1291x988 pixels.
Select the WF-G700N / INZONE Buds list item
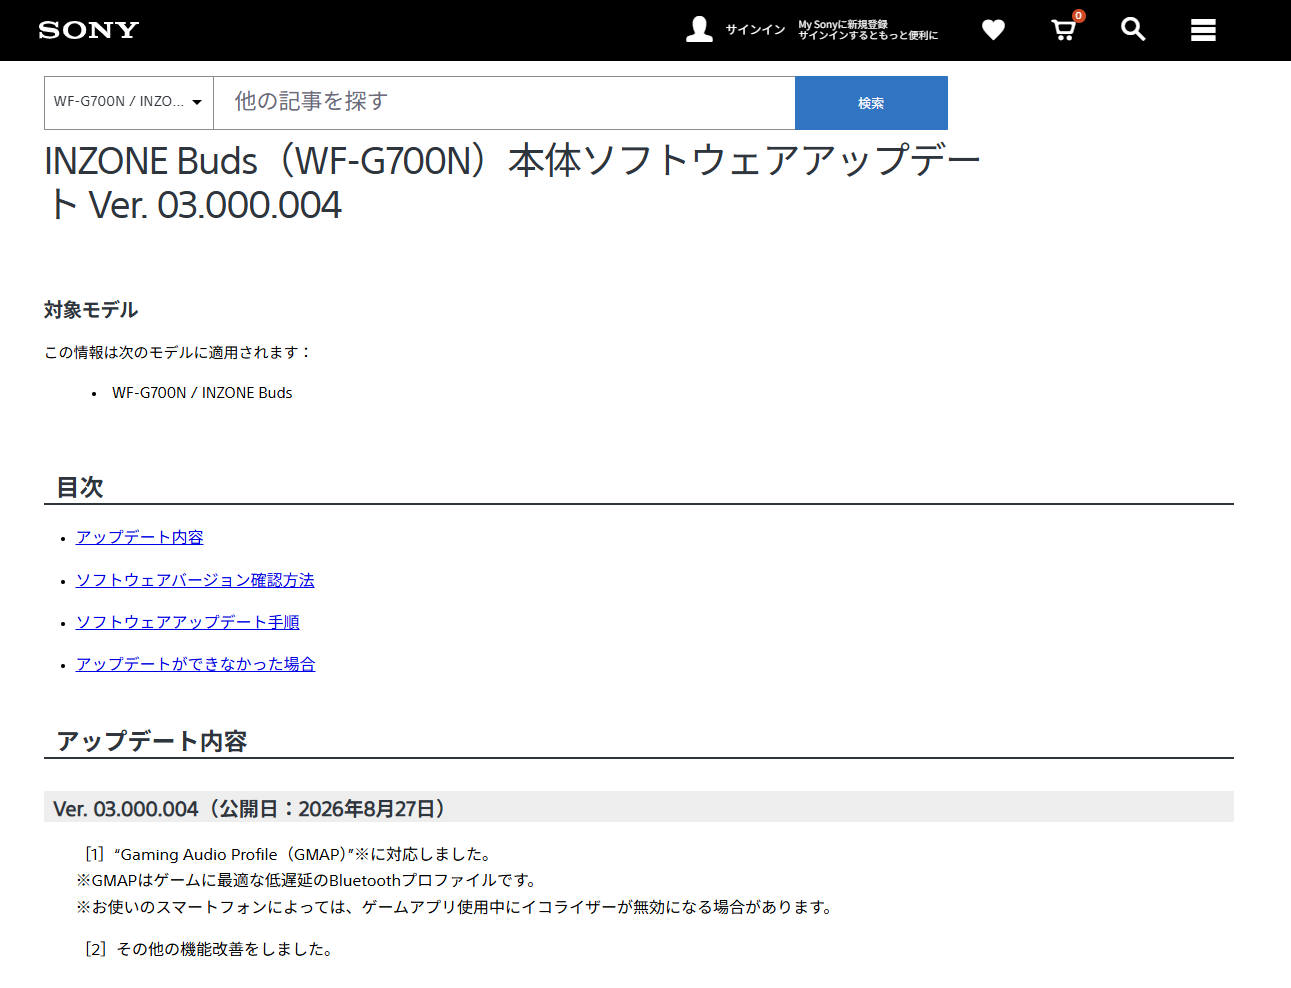click(202, 393)
